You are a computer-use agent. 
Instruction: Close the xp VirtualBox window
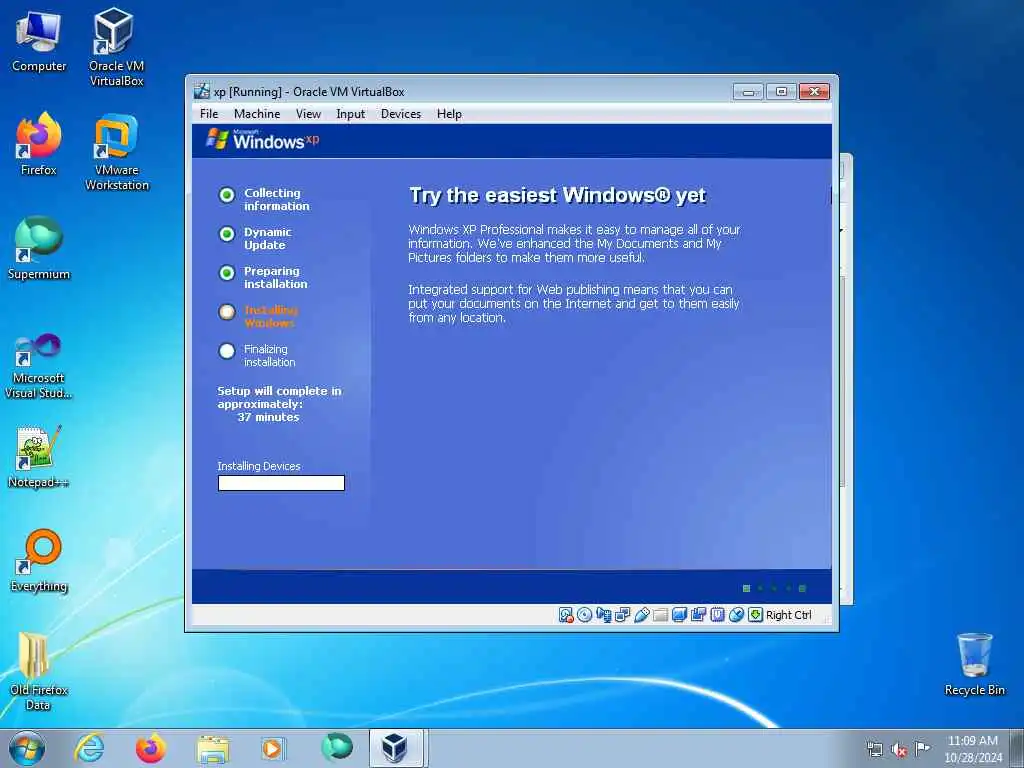[x=815, y=92]
